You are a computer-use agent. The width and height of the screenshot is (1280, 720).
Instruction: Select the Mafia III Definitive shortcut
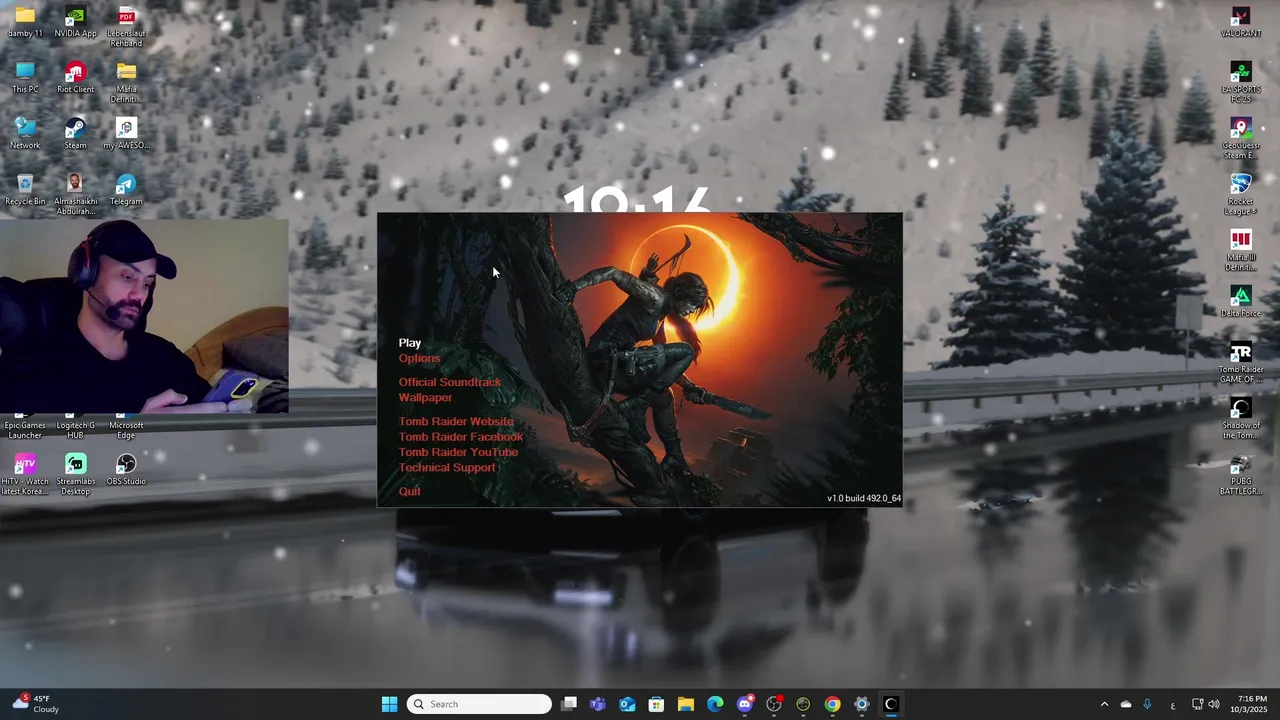click(1241, 251)
